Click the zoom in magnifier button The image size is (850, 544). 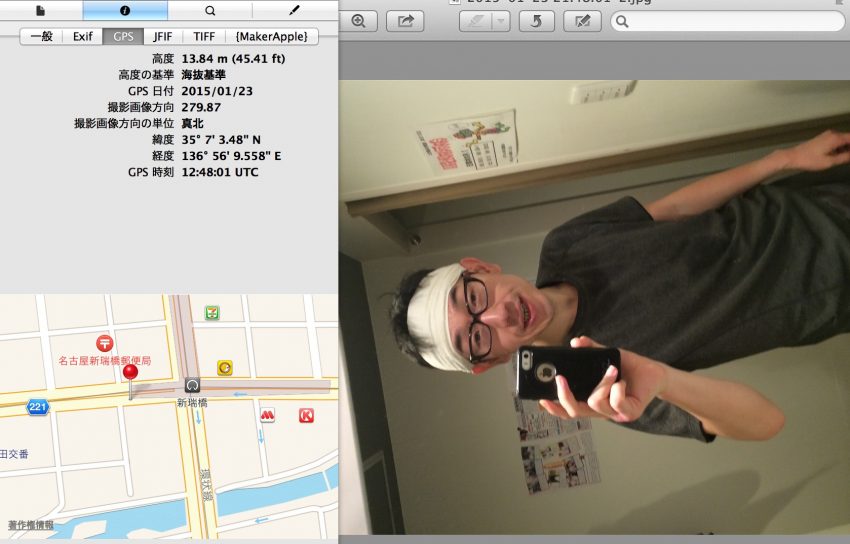click(x=358, y=21)
